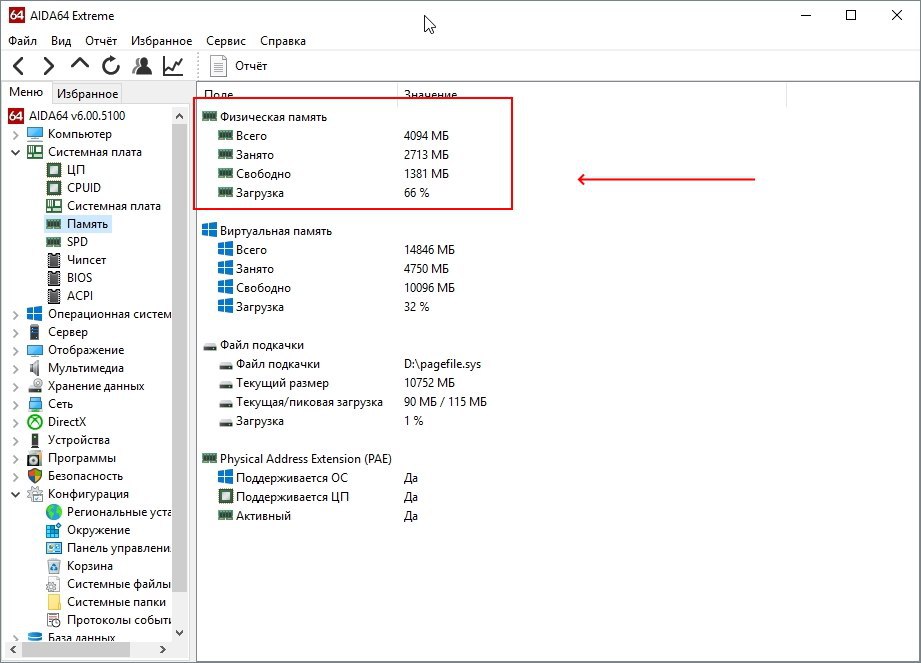The width and height of the screenshot is (921, 663).
Task: Collapse the Конфигурация tree node
Action: pyautogui.click(x=15, y=494)
